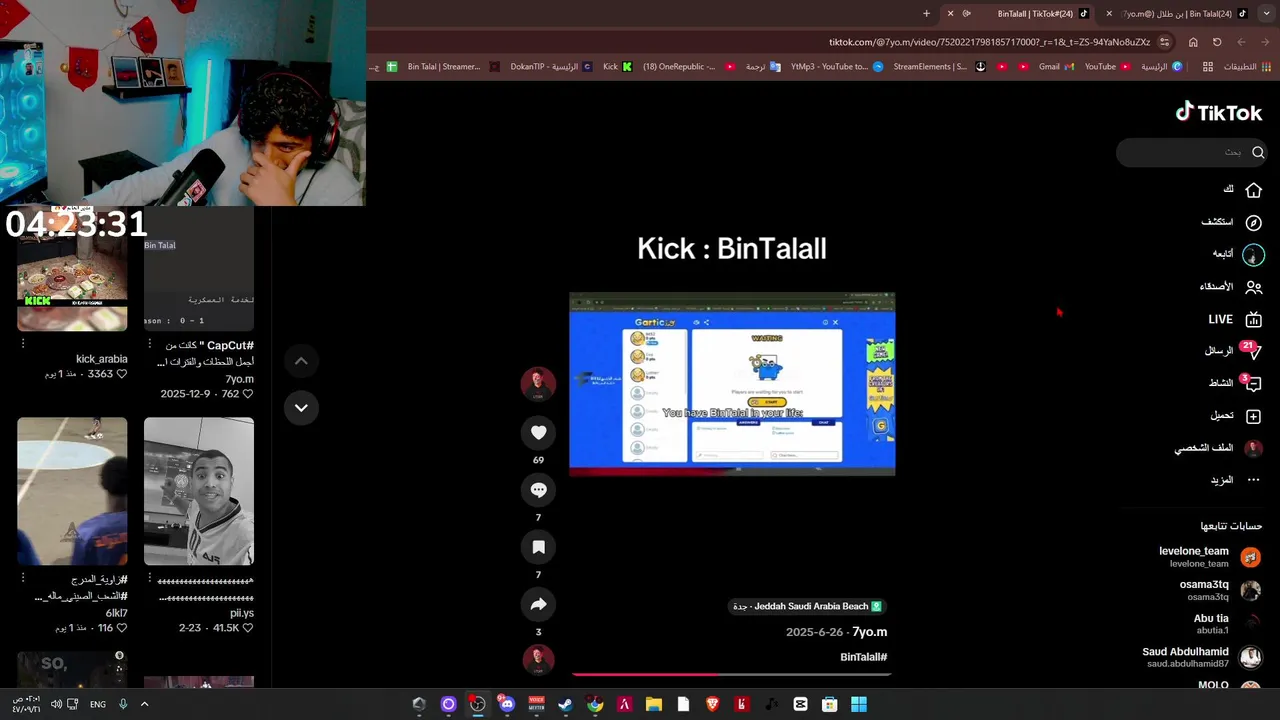Click the 116 likes heart on 6lkl7 video
Screen dimensions: 1280x720
[x=121, y=628]
